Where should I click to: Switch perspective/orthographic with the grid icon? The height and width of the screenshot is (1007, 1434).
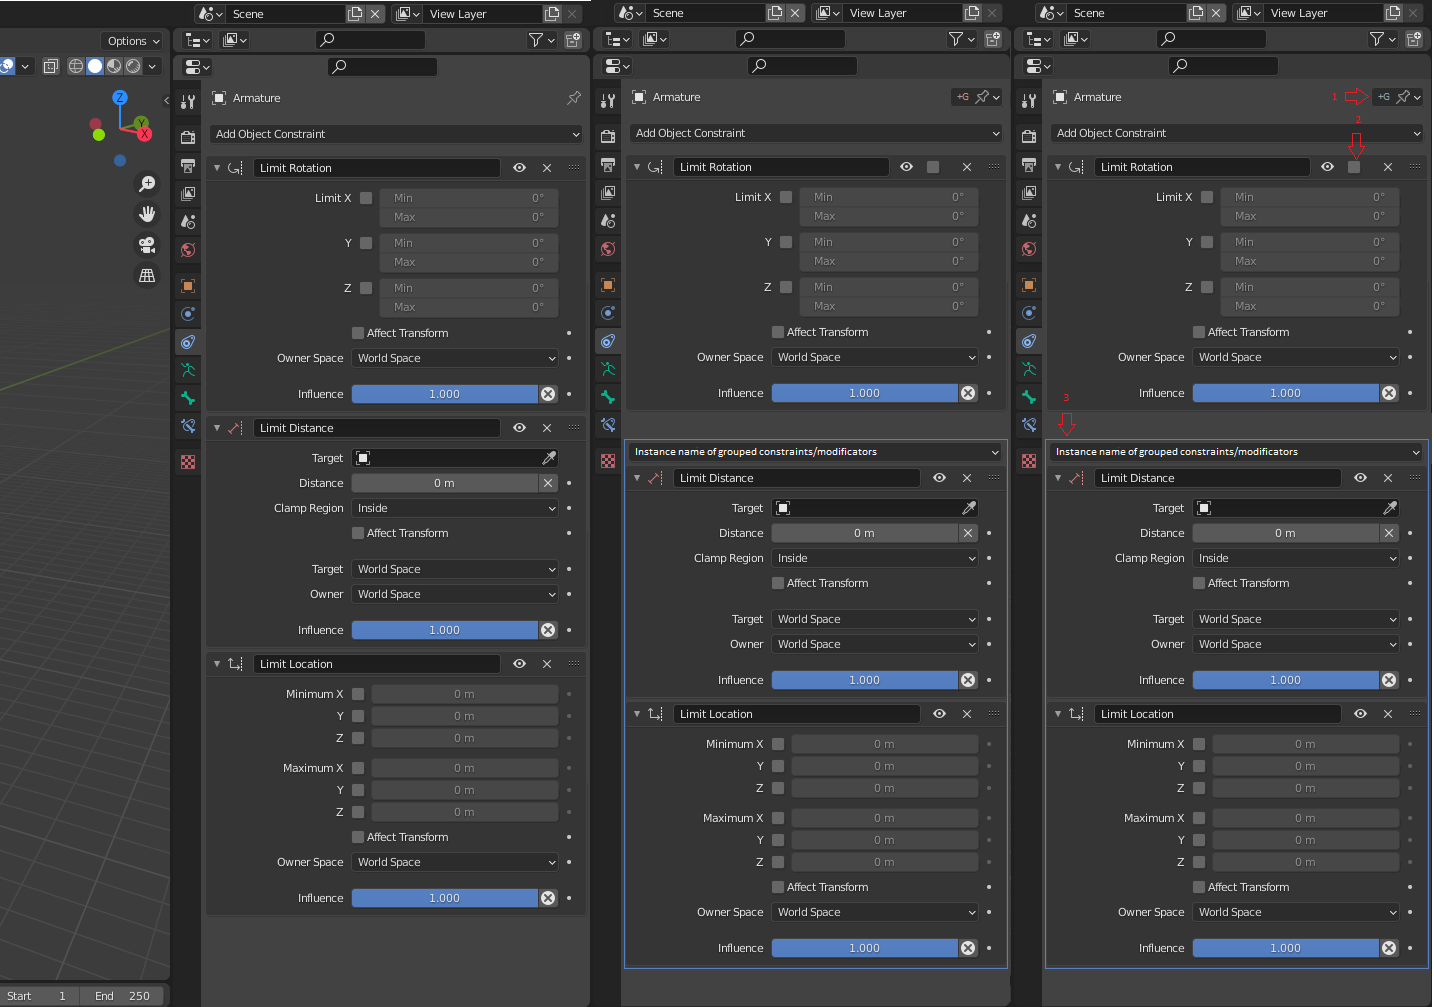147,275
